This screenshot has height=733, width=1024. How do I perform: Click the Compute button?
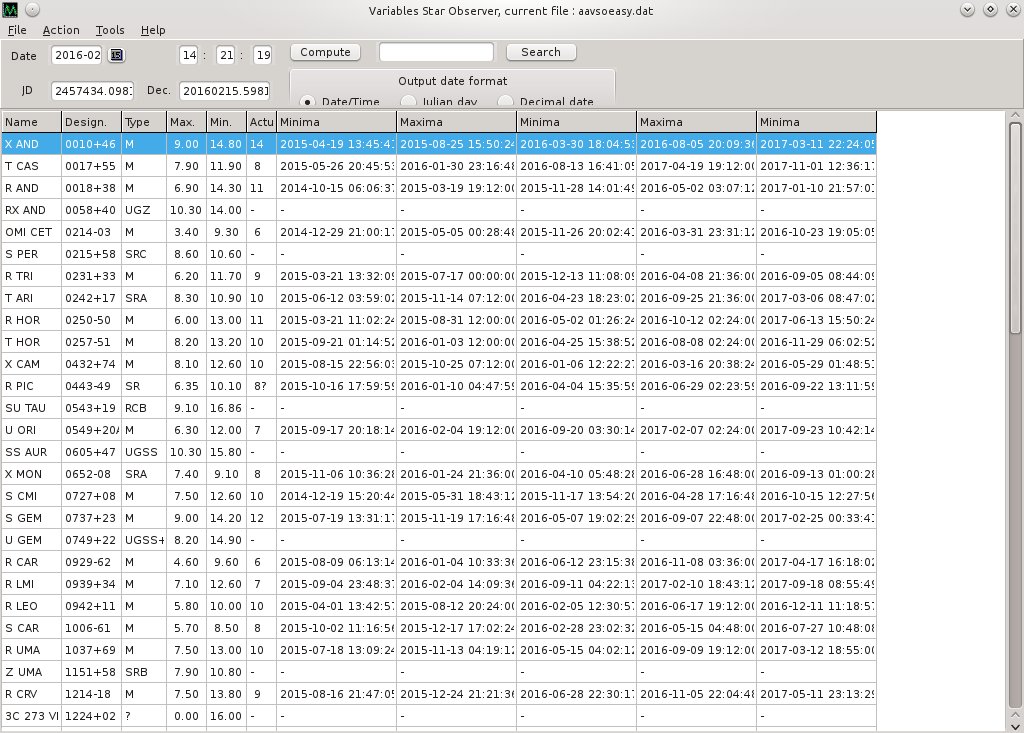[x=325, y=52]
